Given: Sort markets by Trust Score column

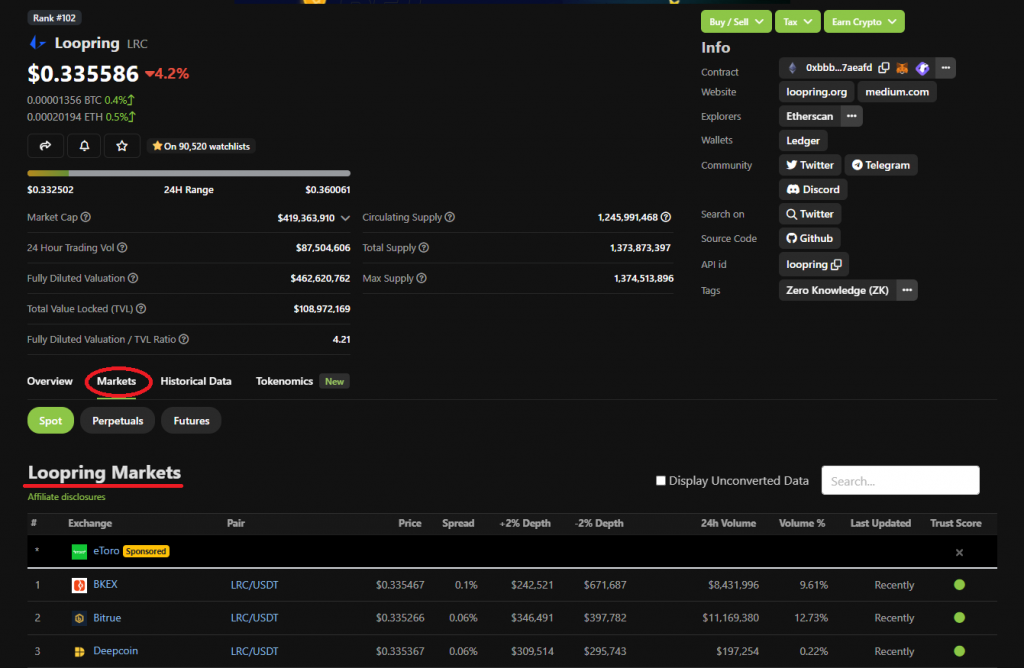Looking at the screenshot, I should click(955, 524).
